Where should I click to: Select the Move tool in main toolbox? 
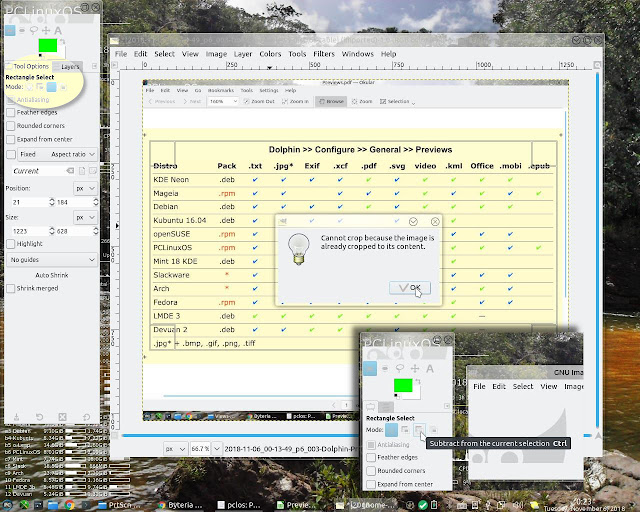[46, 30]
